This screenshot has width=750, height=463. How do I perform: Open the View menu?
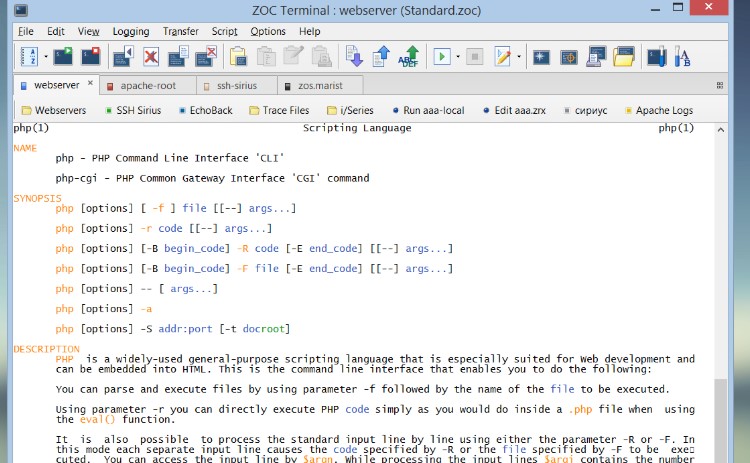click(x=88, y=32)
